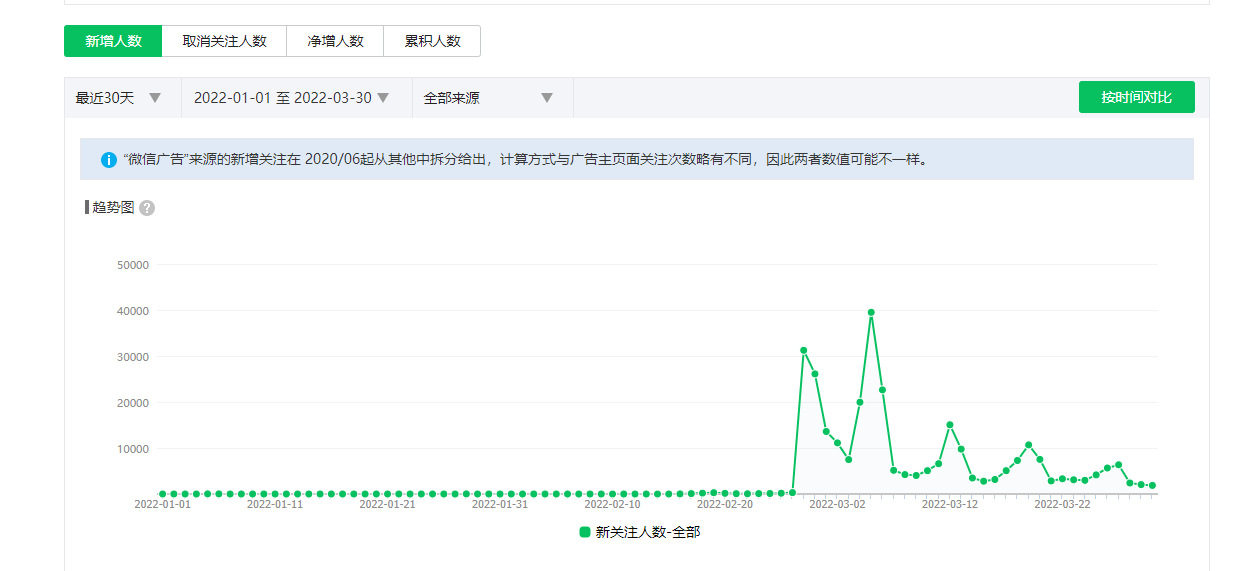This screenshot has height=571, width=1249.
Task: Open the 2022-01-01 至 2022-03-30 date range picker
Action: click(x=282, y=98)
